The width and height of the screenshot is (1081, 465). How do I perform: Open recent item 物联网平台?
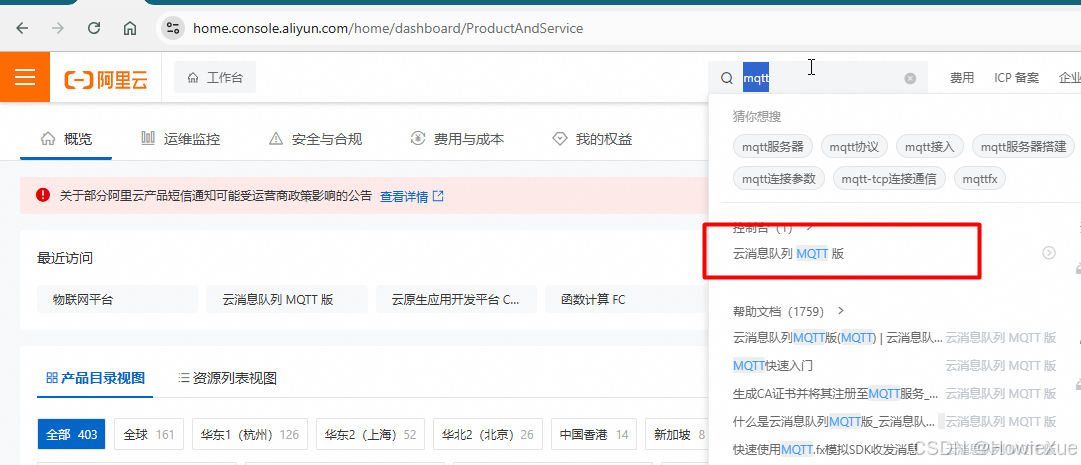[117, 299]
